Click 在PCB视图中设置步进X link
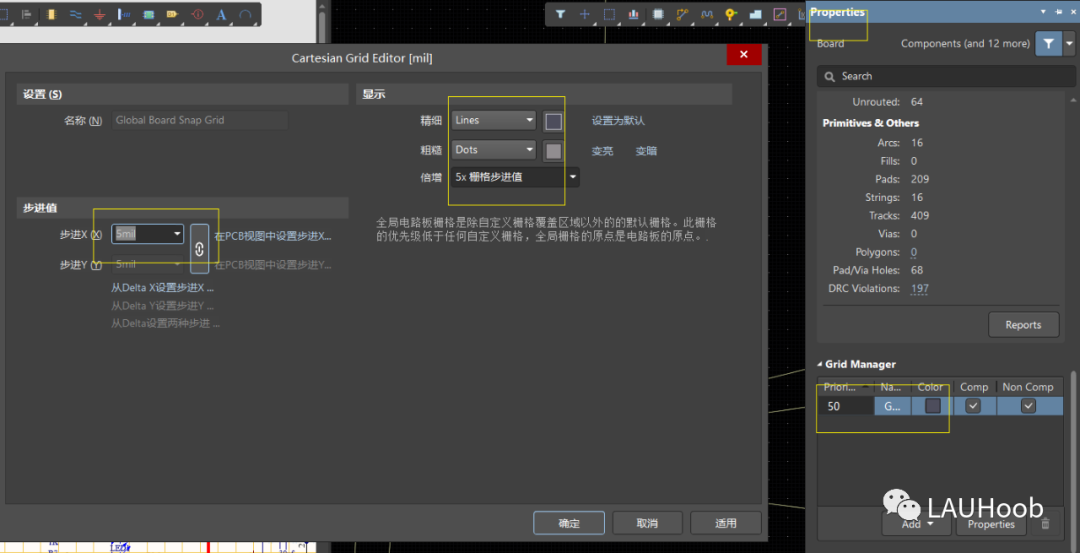This screenshot has height=553, width=1080. [x=273, y=236]
